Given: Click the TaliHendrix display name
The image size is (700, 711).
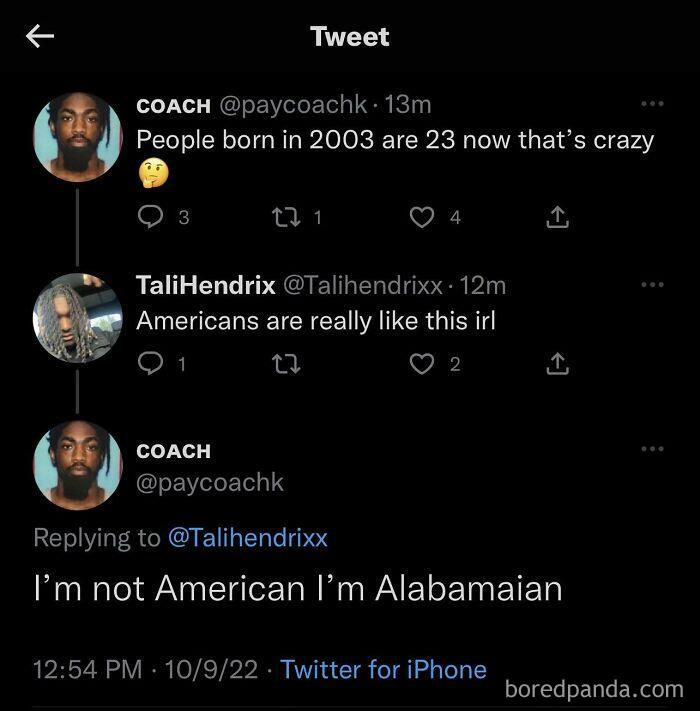Looking at the screenshot, I should pyautogui.click(x=205, y=285).
